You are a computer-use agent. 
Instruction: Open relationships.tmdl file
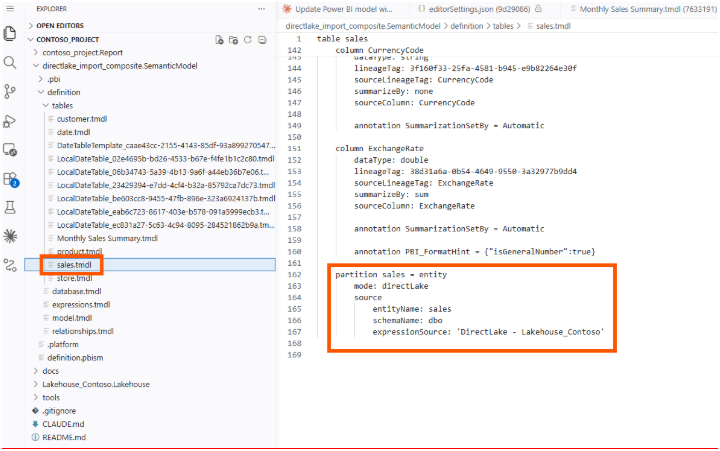[x=82, y=332]
